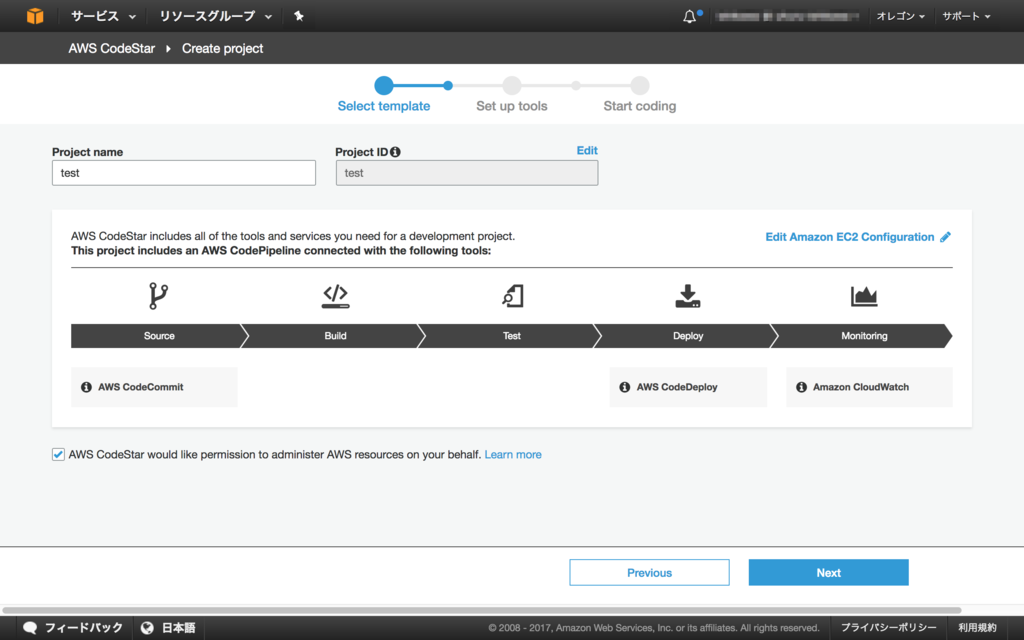Select the Select template wizard step
The image size is (1024, 640).
pos(383,106)
